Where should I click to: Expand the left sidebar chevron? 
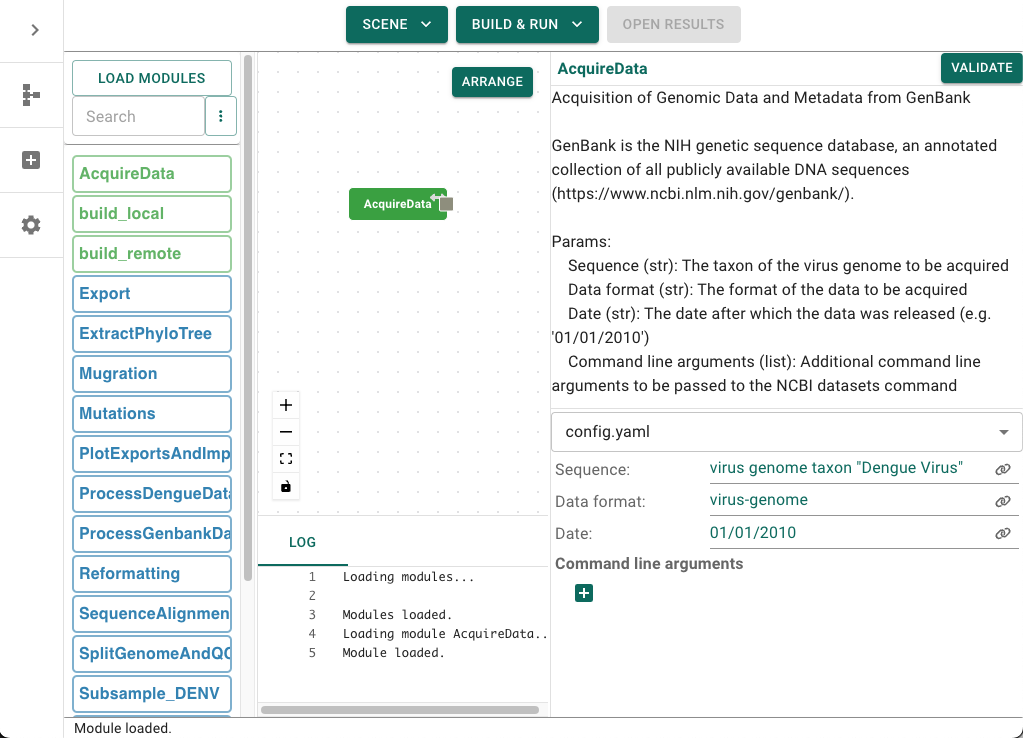(35, 30)
